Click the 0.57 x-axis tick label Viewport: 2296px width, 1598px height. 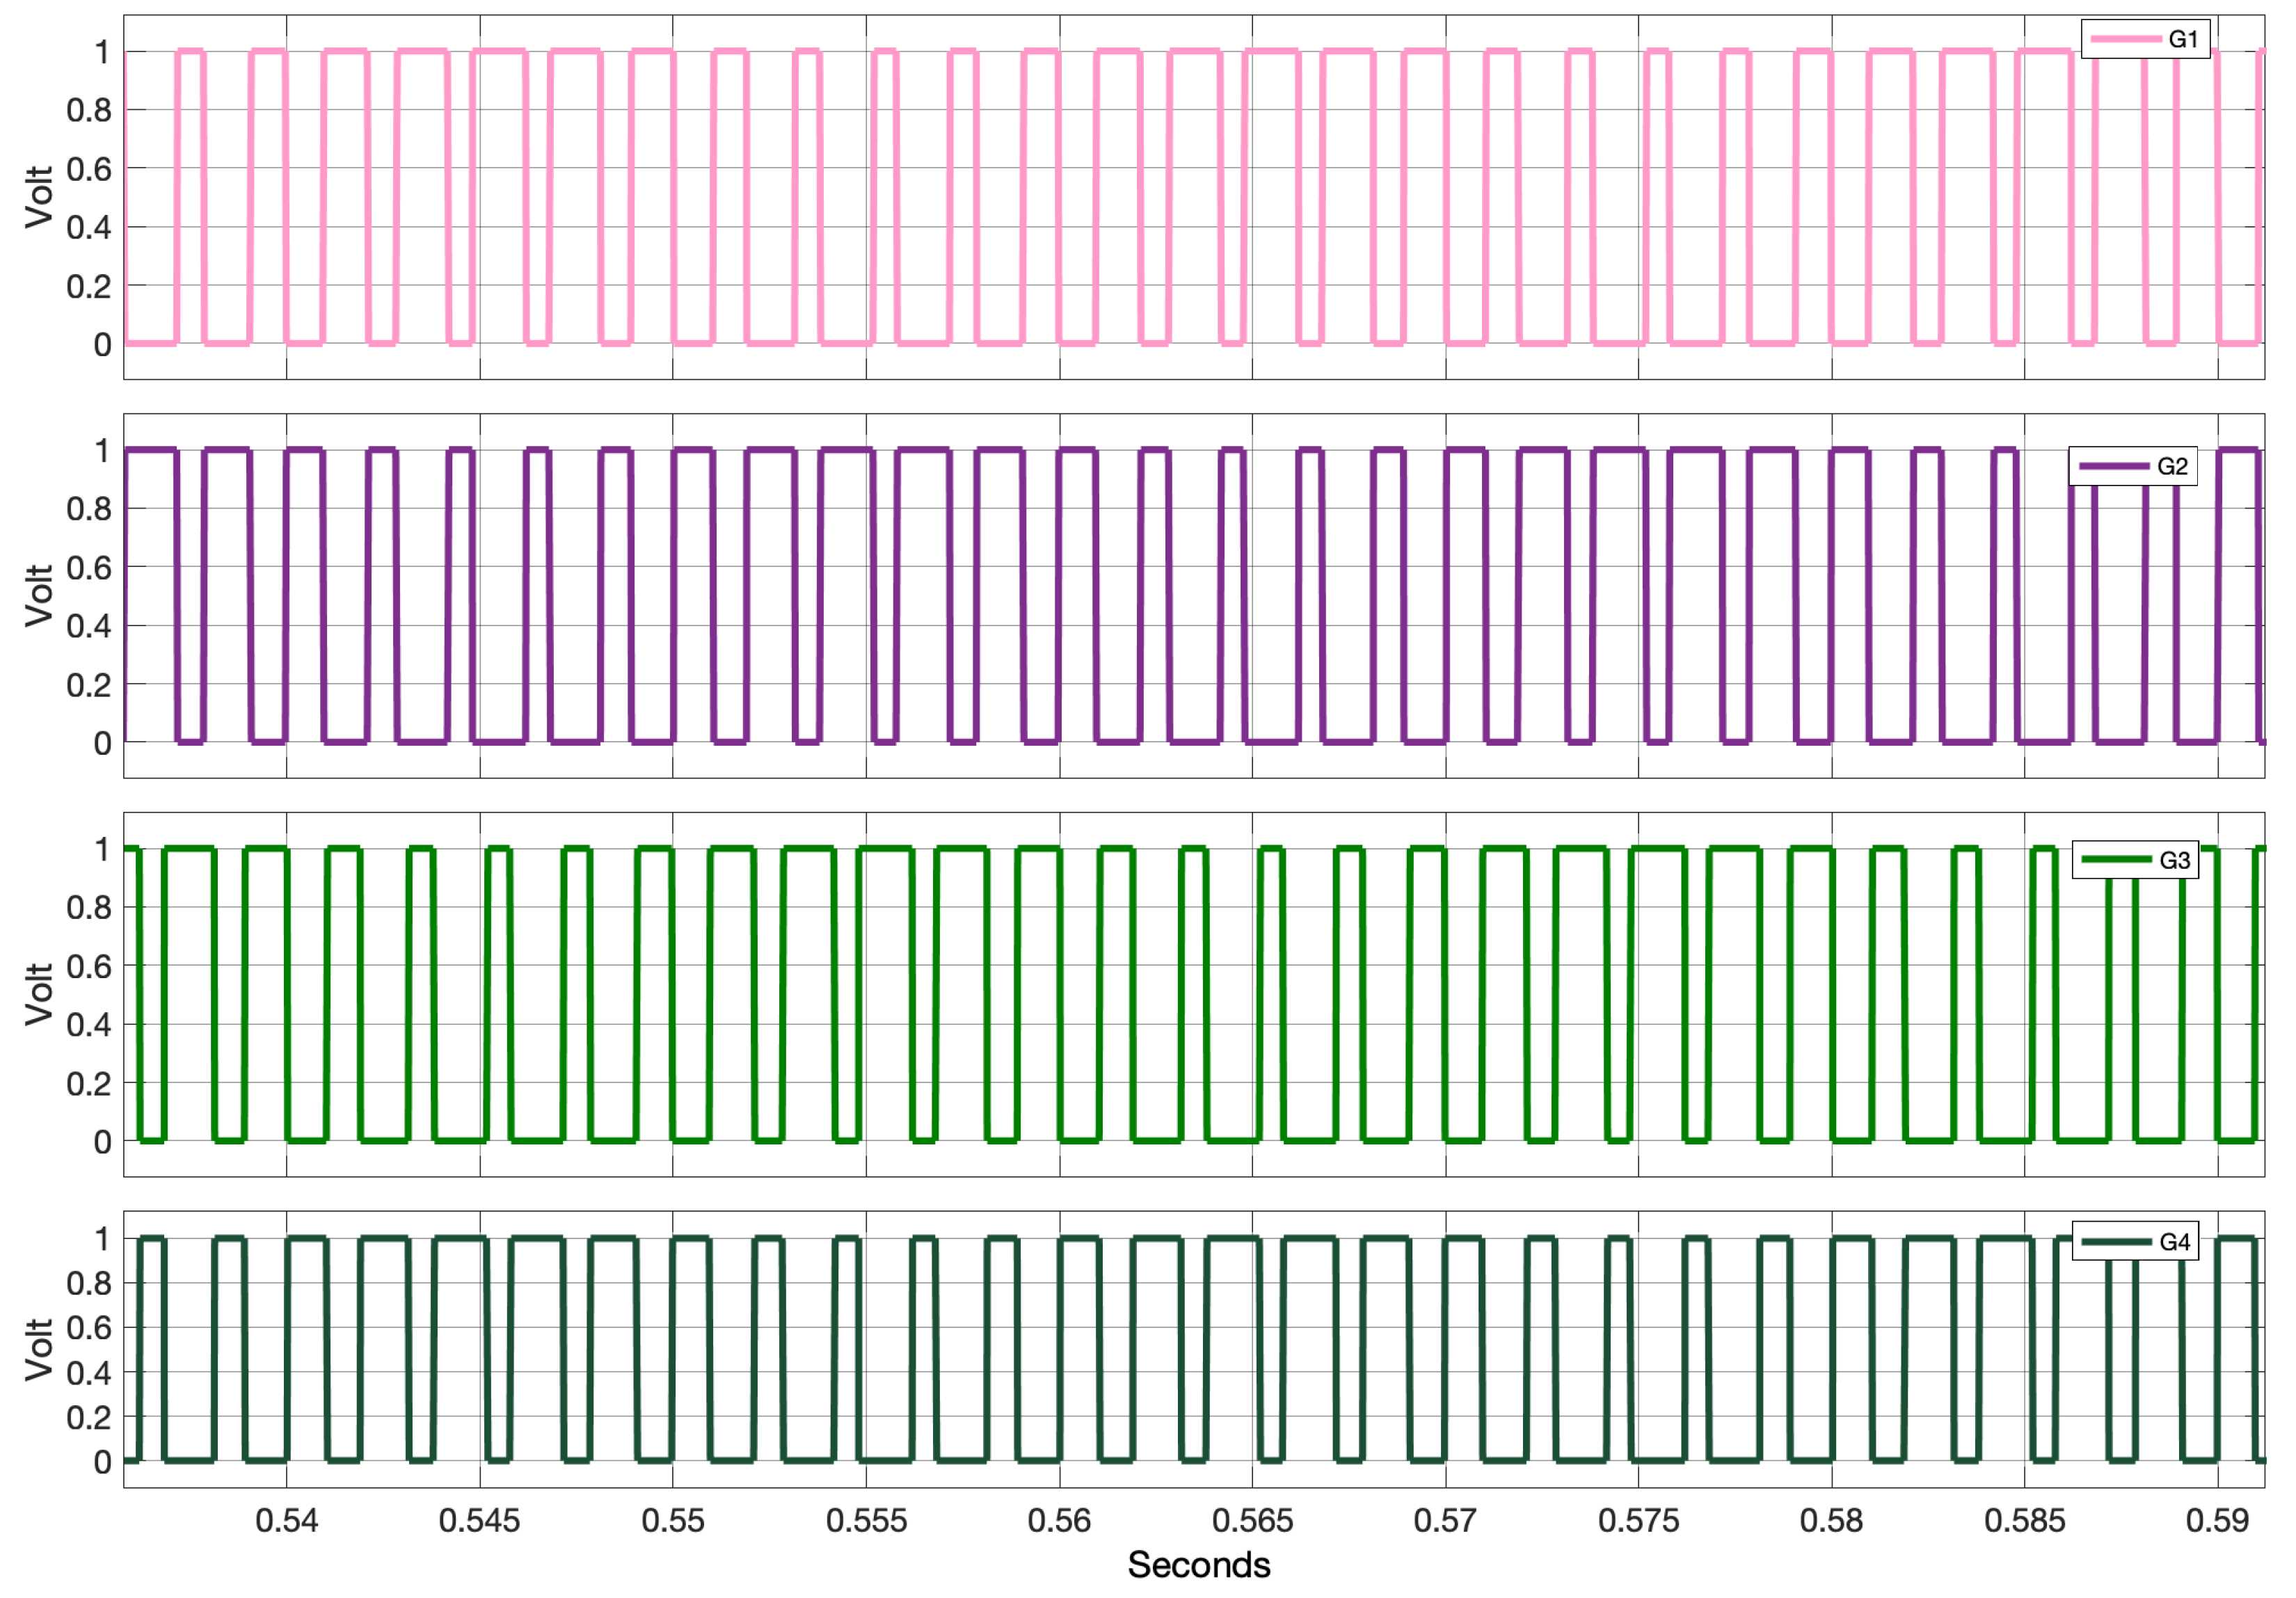[1445, 1521]
